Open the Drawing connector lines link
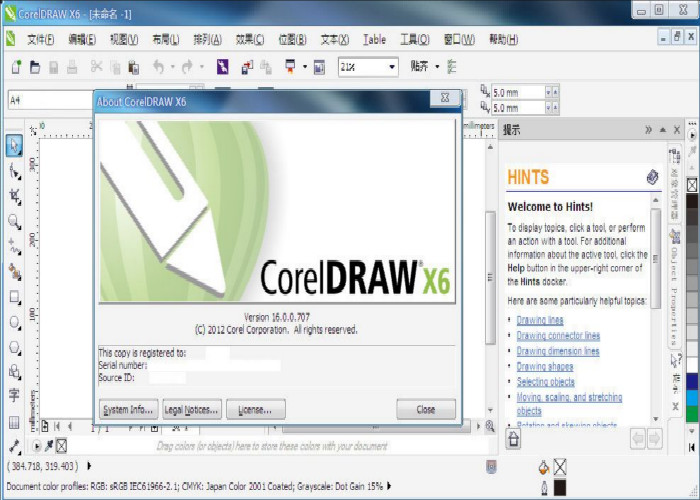Screen dimensions: 700x500 (558, 336)
